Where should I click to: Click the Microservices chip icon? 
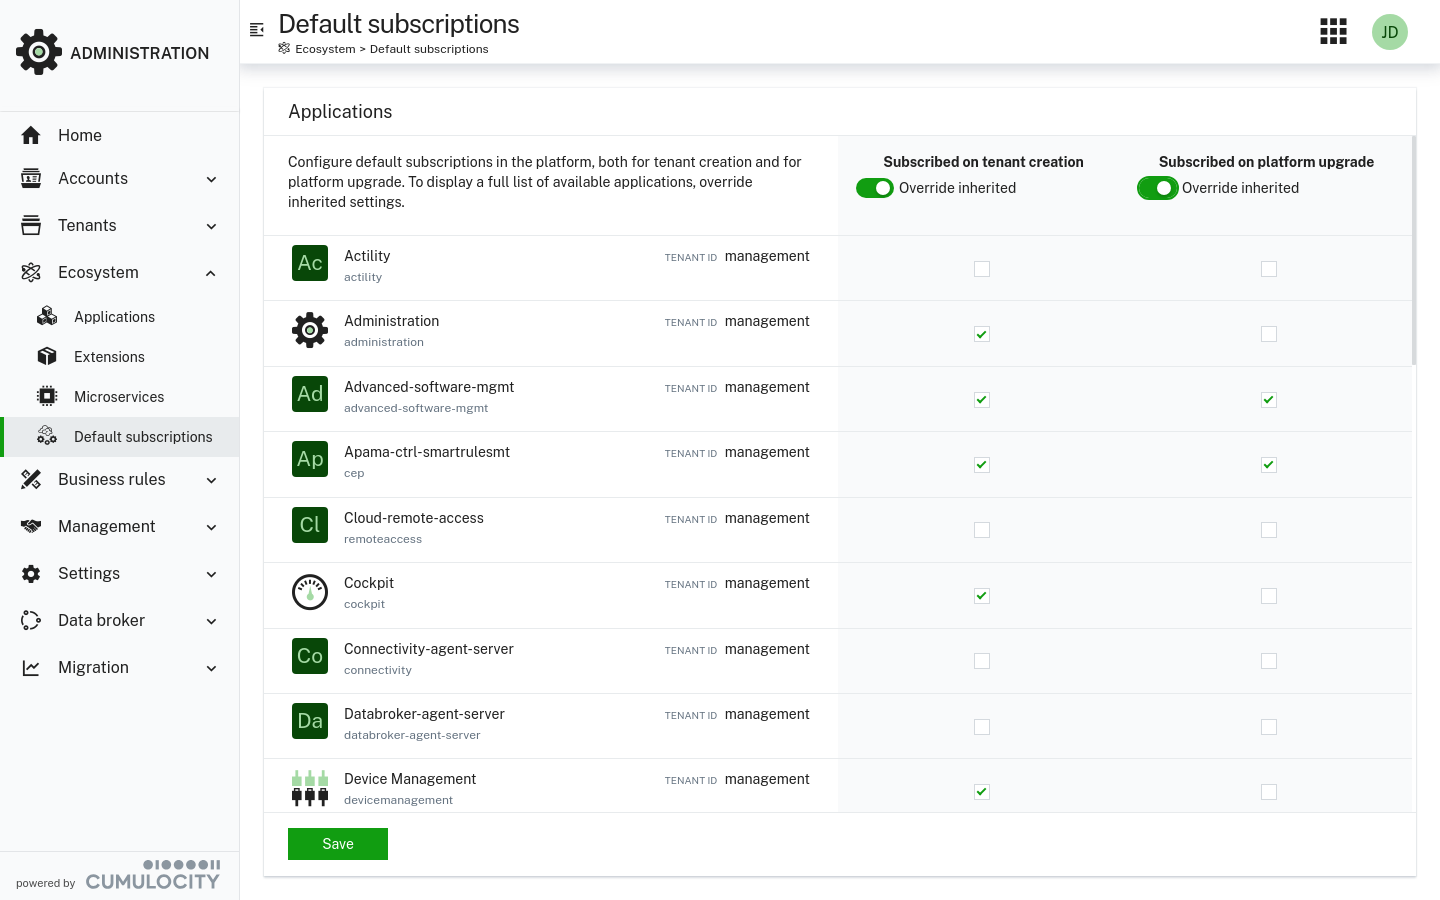pyautogui.click(x=47, y=396)
